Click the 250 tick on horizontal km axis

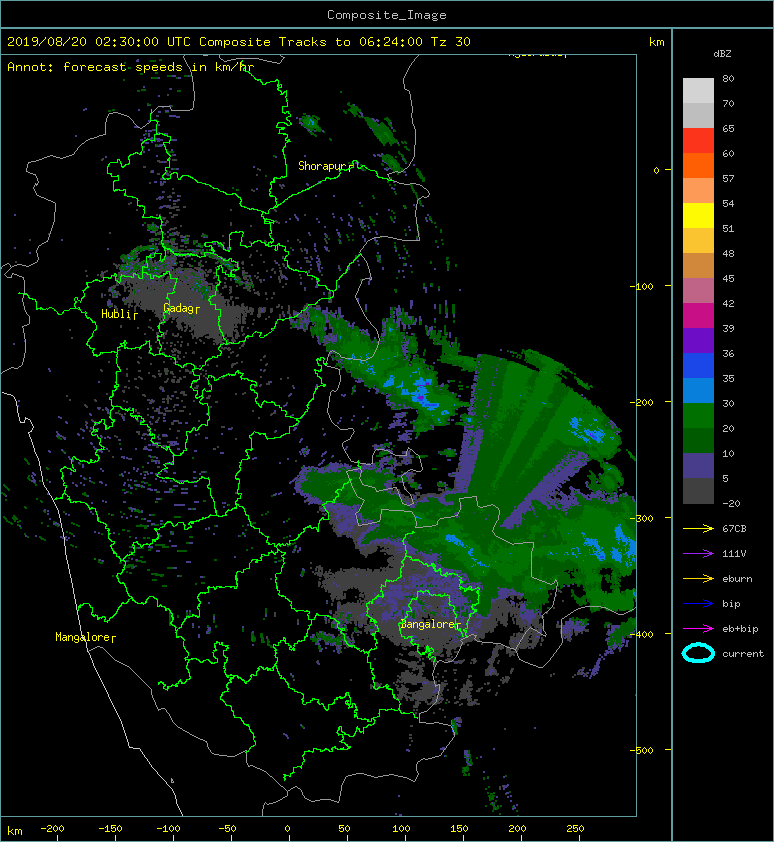[575, 829]
